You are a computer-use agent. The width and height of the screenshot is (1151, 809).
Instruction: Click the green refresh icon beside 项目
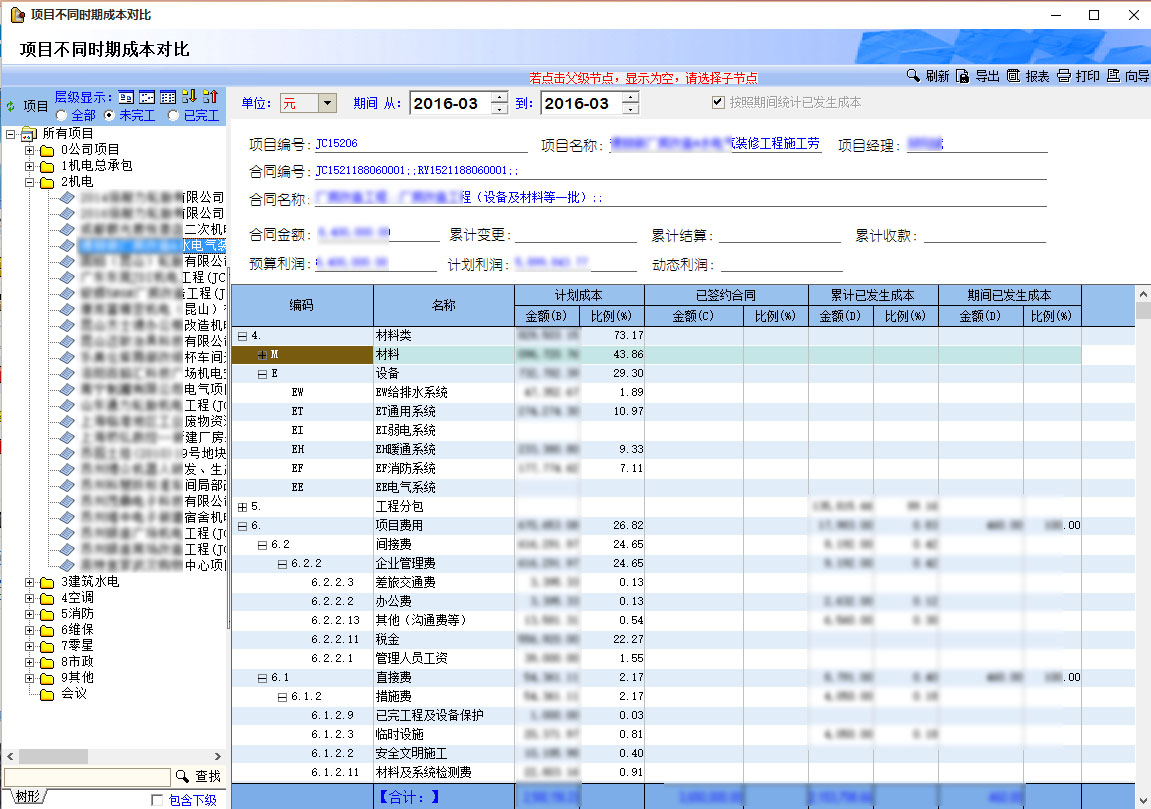(x=11, y=106)
